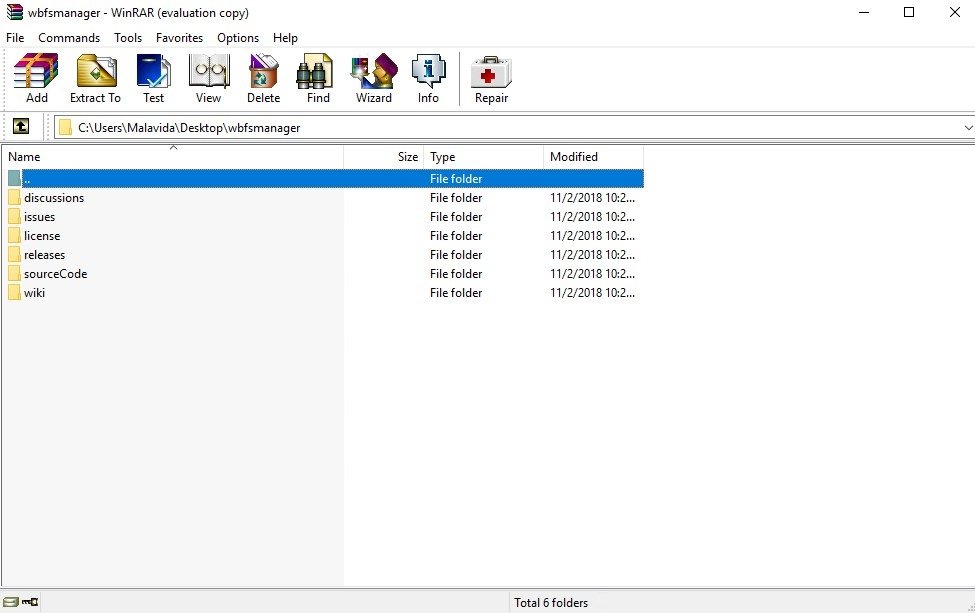The height and width of the screenshot is (613, 975).
Task: Click the File folder type of license row
Action: point(456,236)
